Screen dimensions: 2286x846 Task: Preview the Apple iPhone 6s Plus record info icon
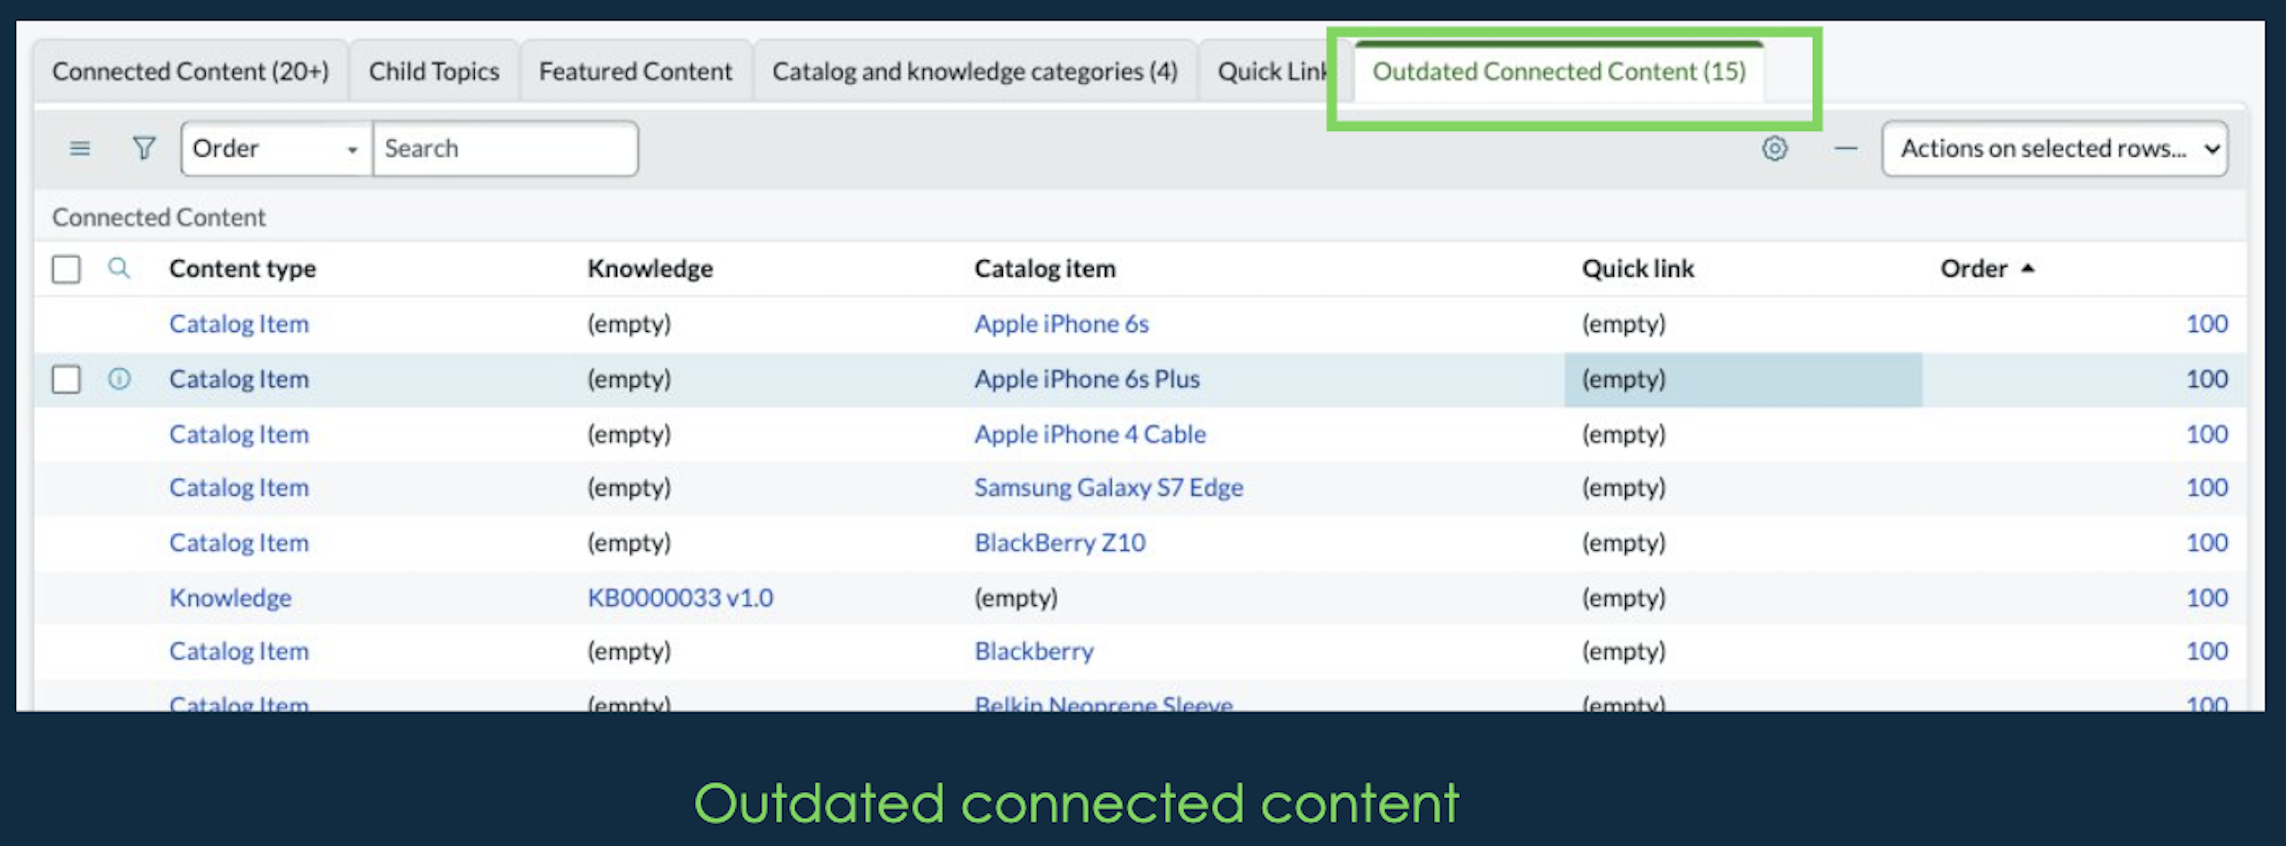(x=119, y=379)
